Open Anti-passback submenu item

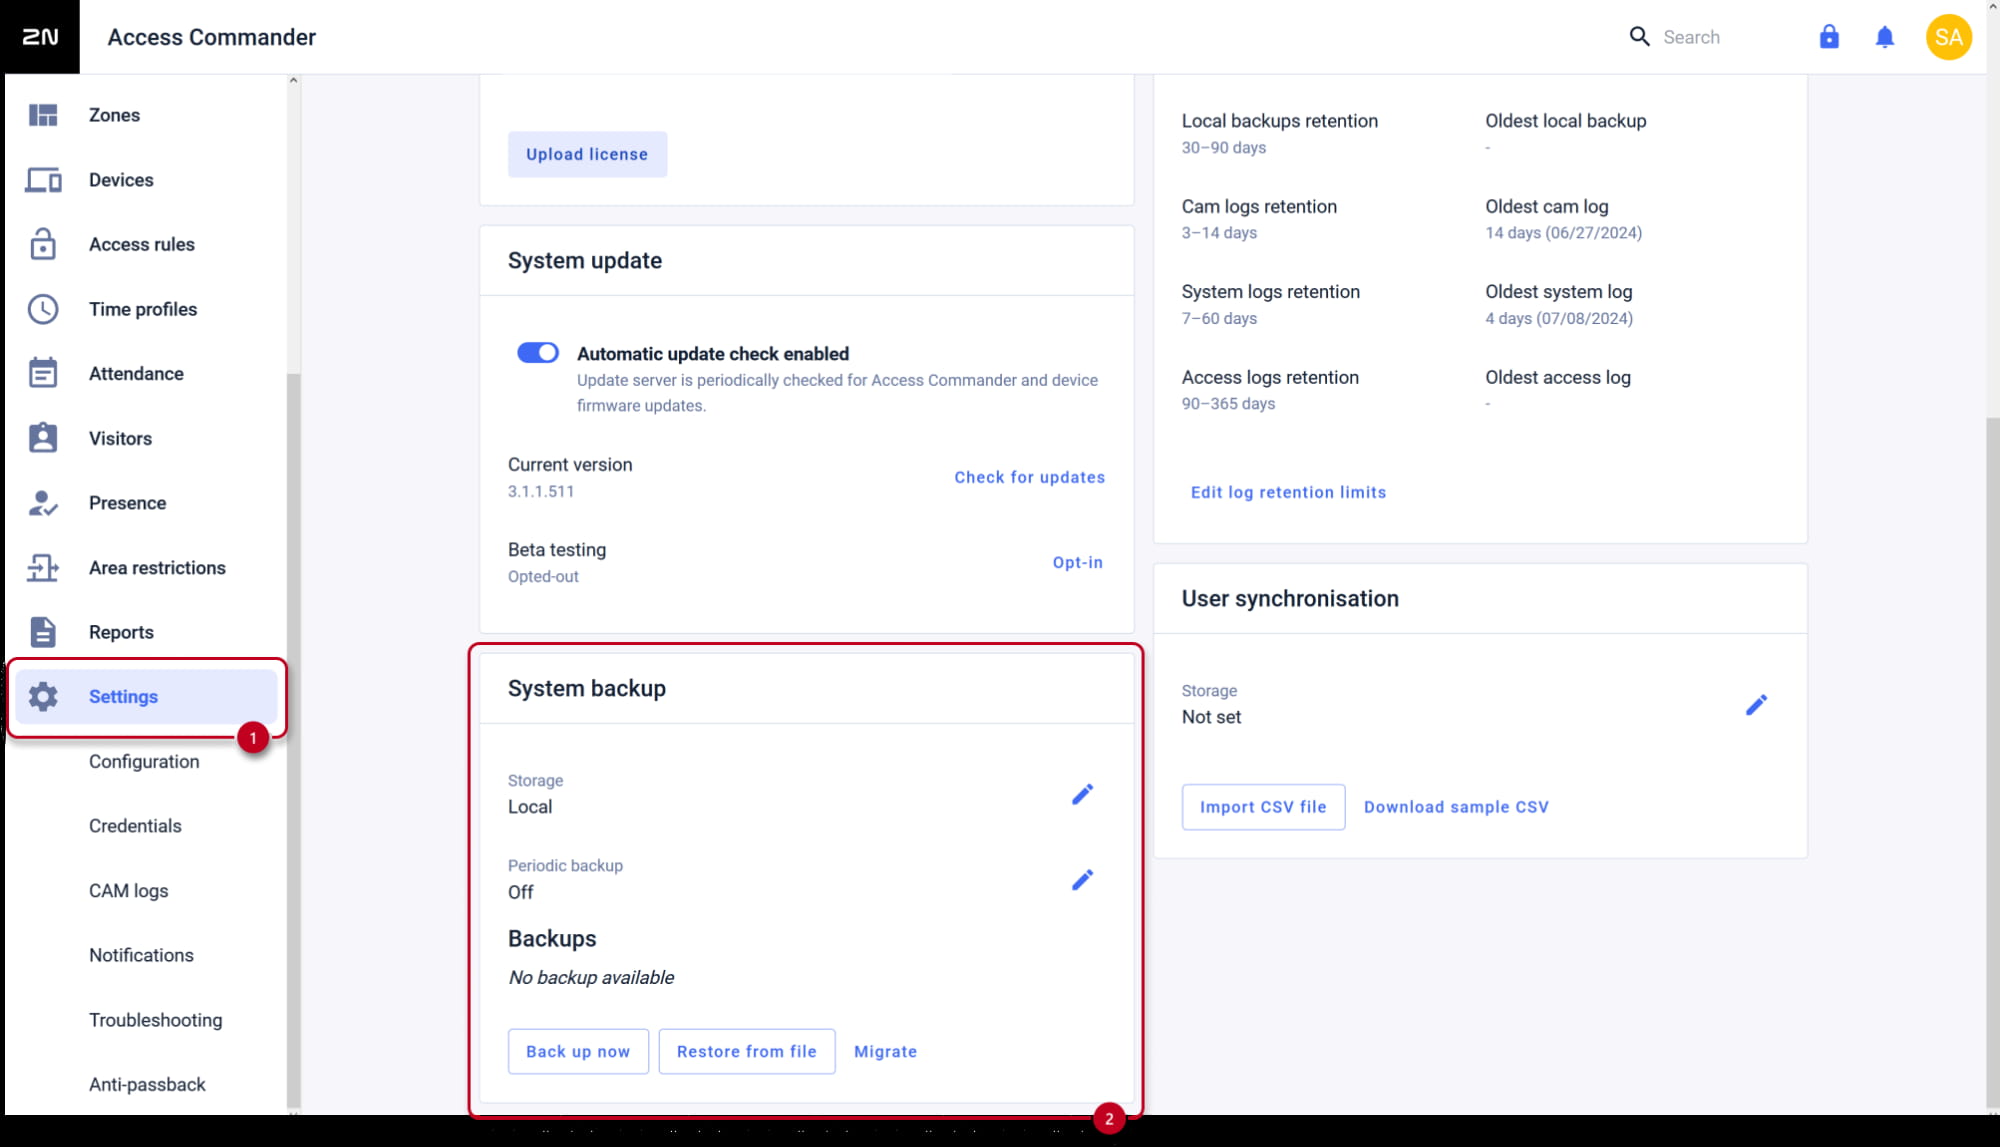(147, 1085)
